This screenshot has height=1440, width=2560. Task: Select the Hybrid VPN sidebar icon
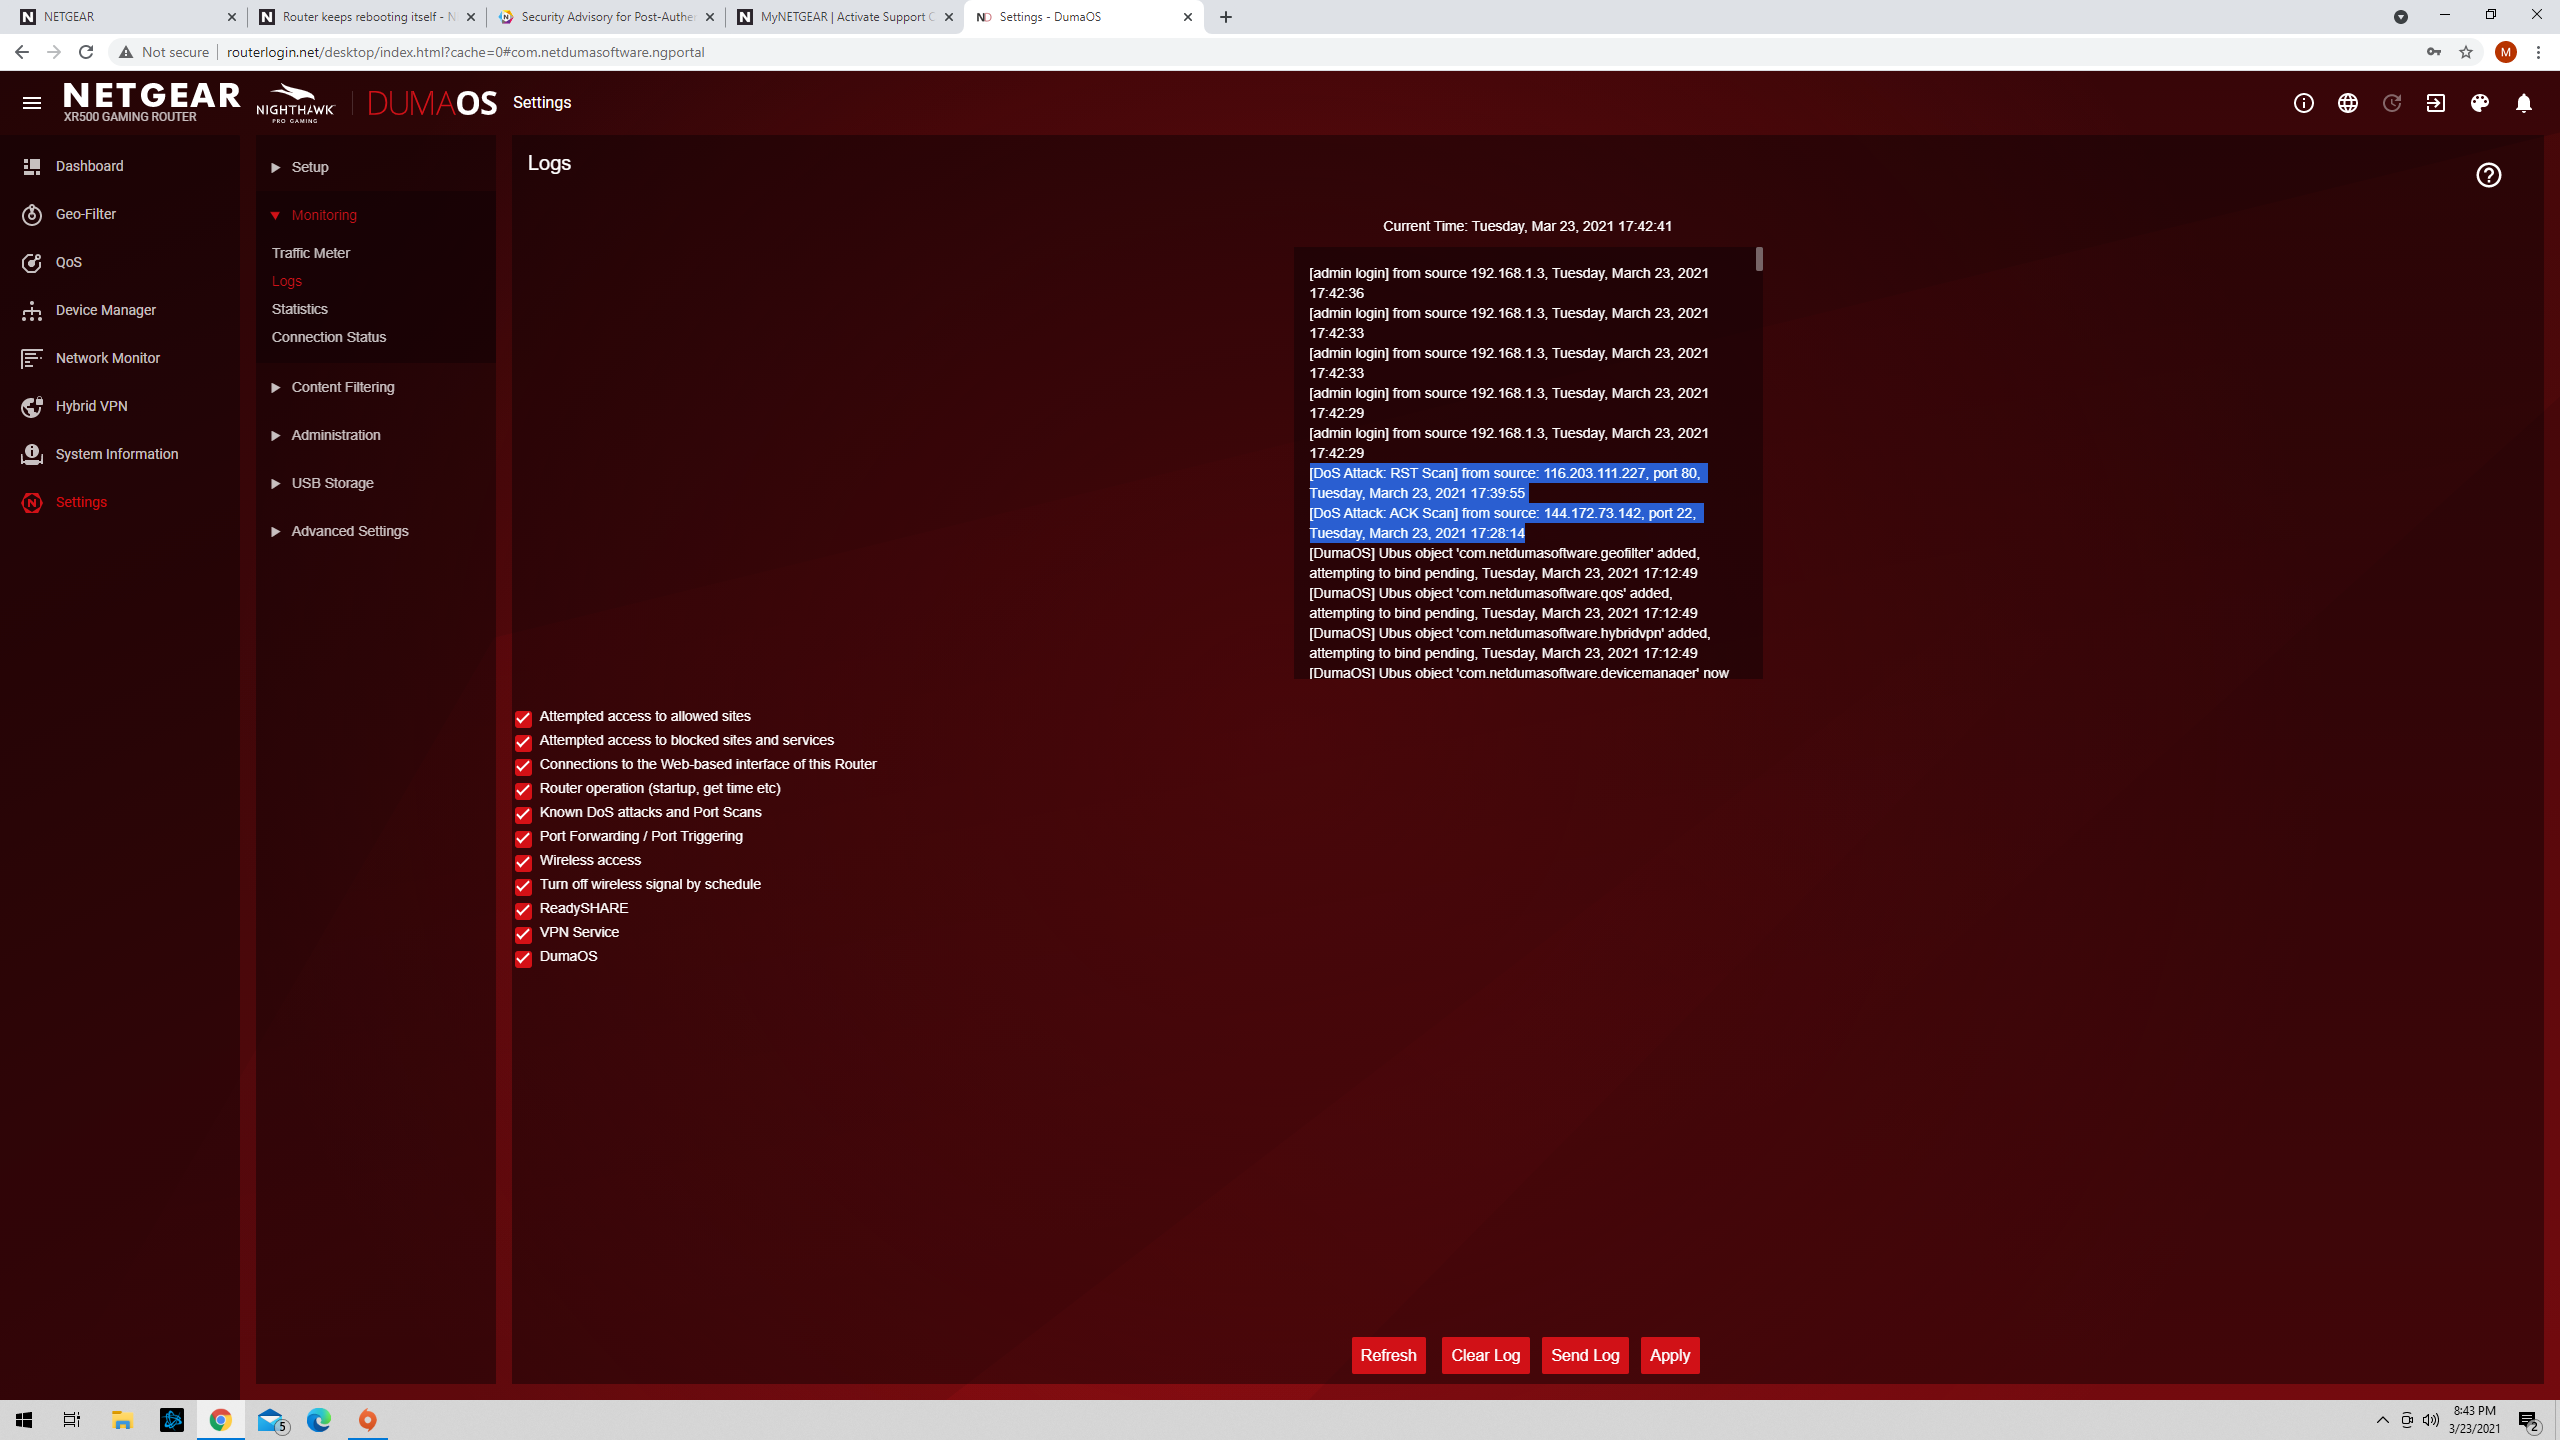tap(91, 406)
